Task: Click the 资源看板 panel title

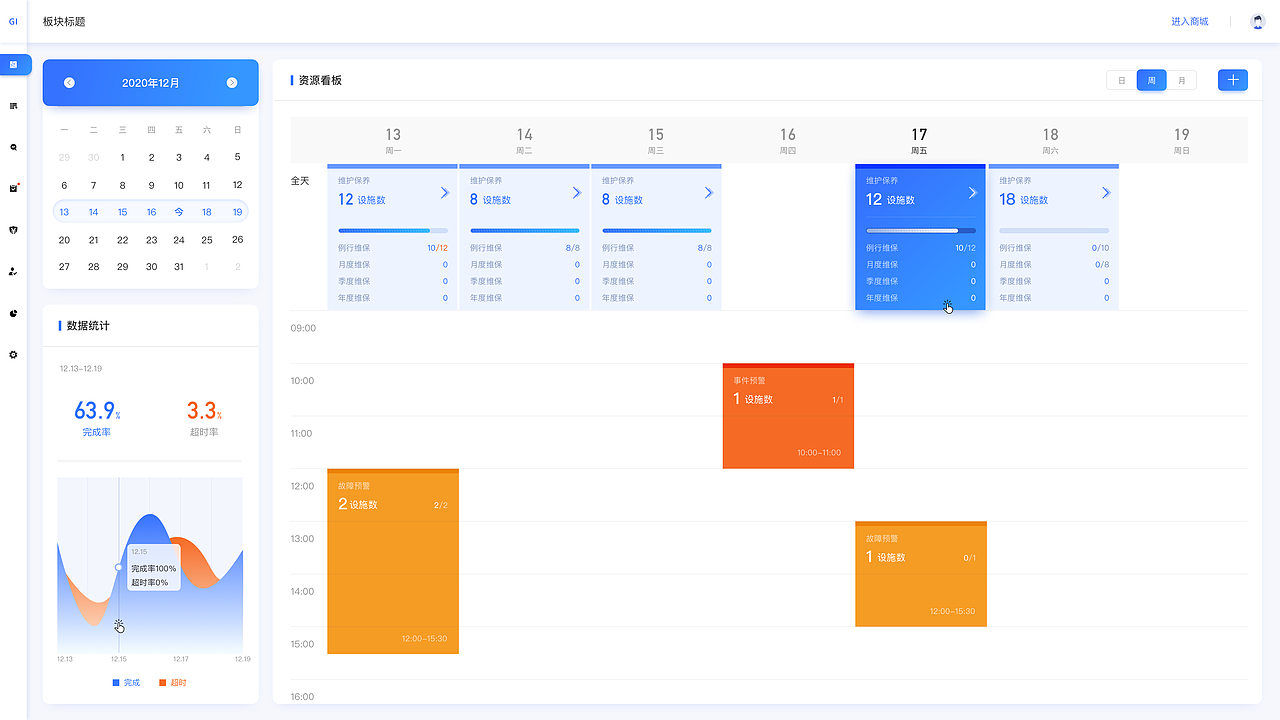Action: click(x=320, y=80)
